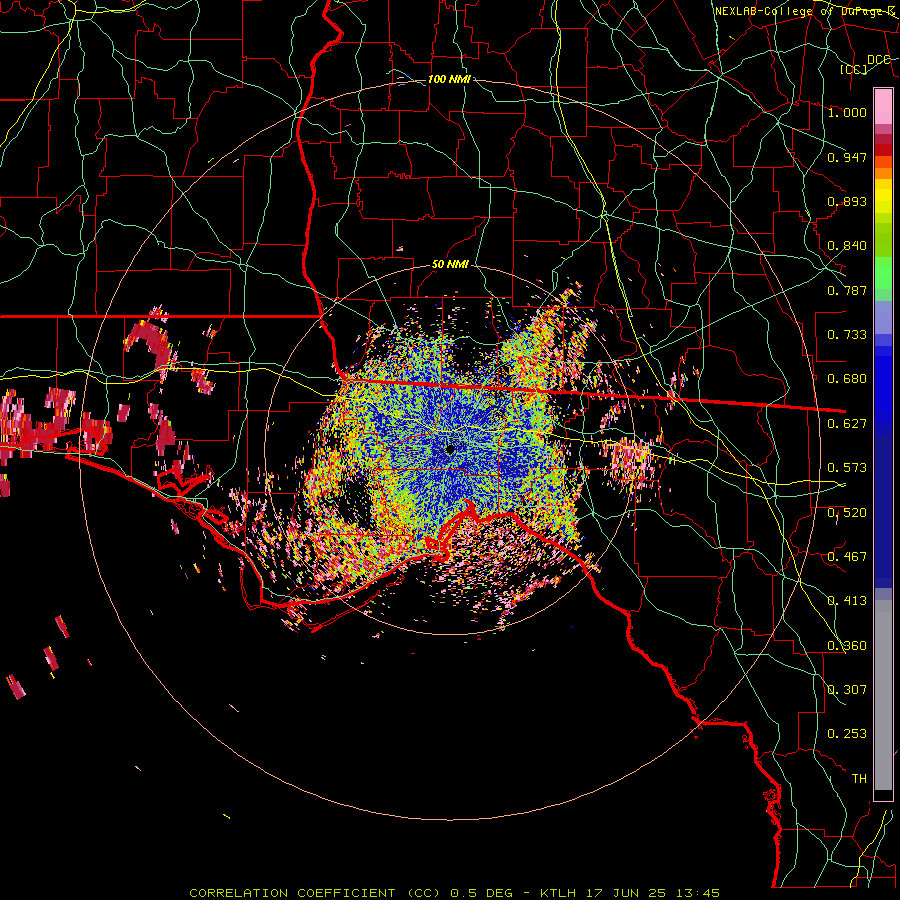This screenshot has width=900, height=900.
Task: Click the 0.520 scale value
Action: tap(847, 513)
